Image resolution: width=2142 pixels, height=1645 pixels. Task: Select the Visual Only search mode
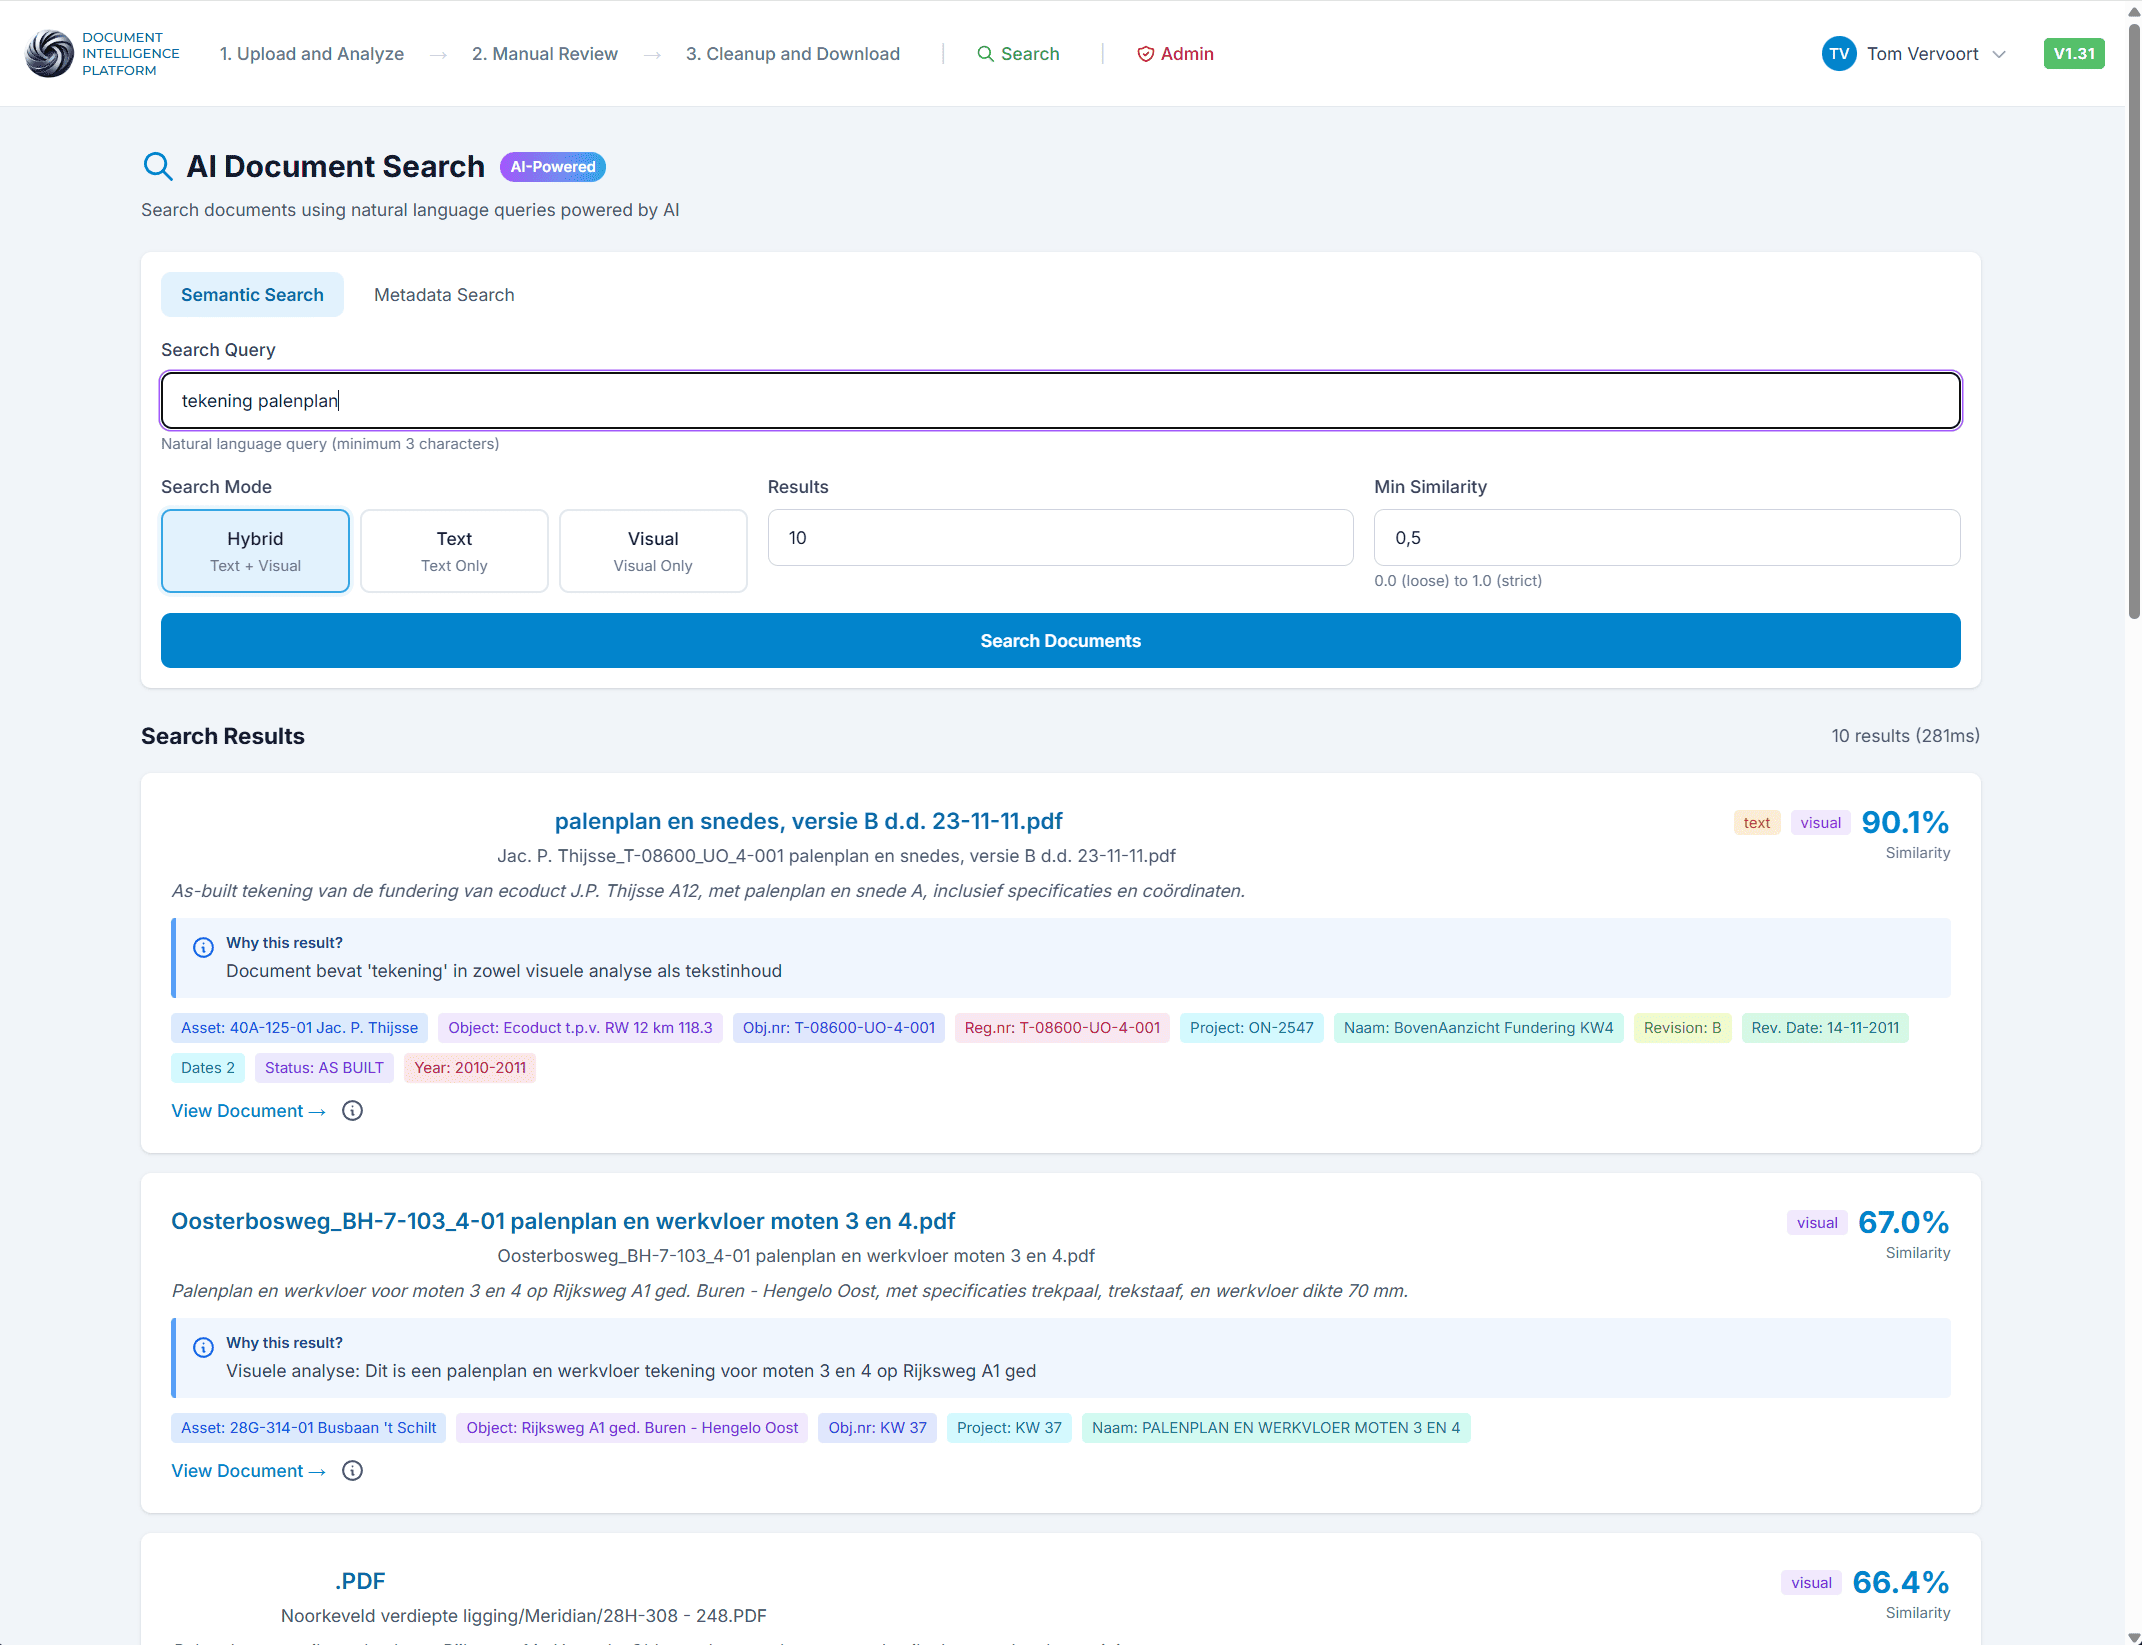(x=652, y=550)
